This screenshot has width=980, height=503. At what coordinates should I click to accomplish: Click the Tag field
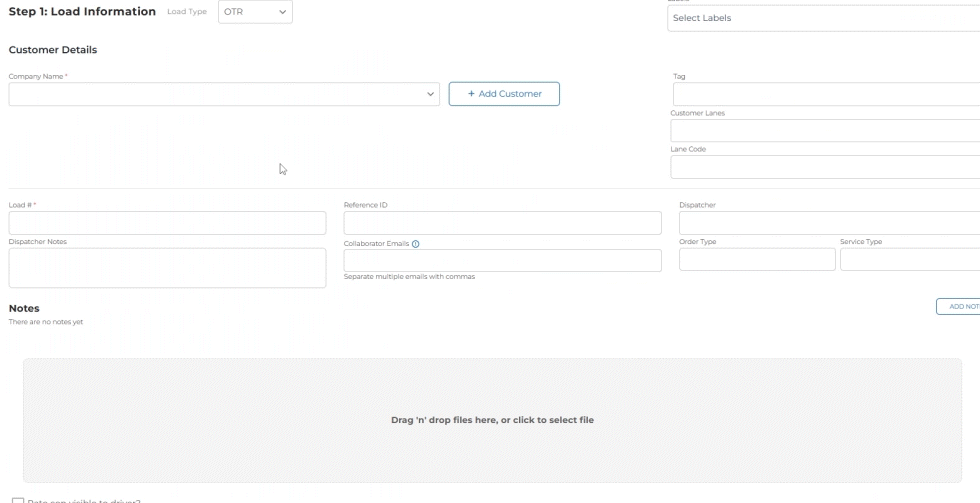[825, 94]
